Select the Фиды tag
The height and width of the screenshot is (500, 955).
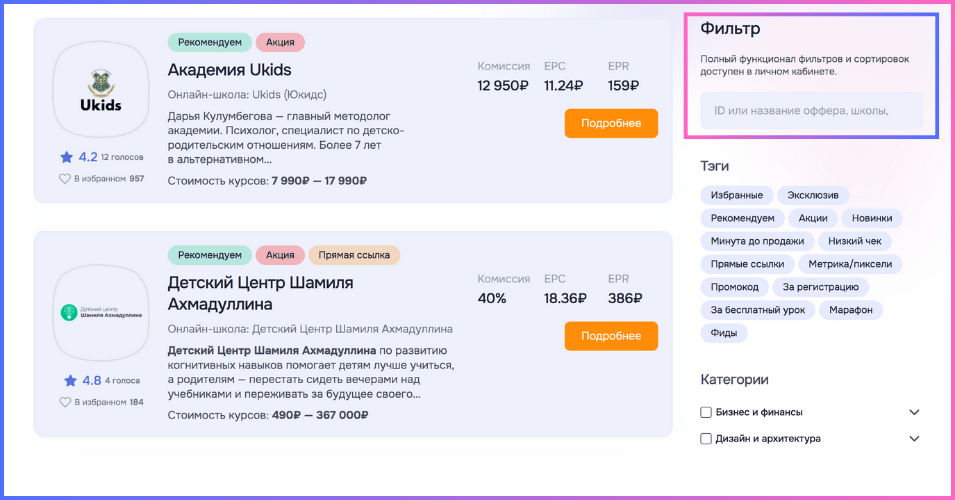click(x=724, y=333)
